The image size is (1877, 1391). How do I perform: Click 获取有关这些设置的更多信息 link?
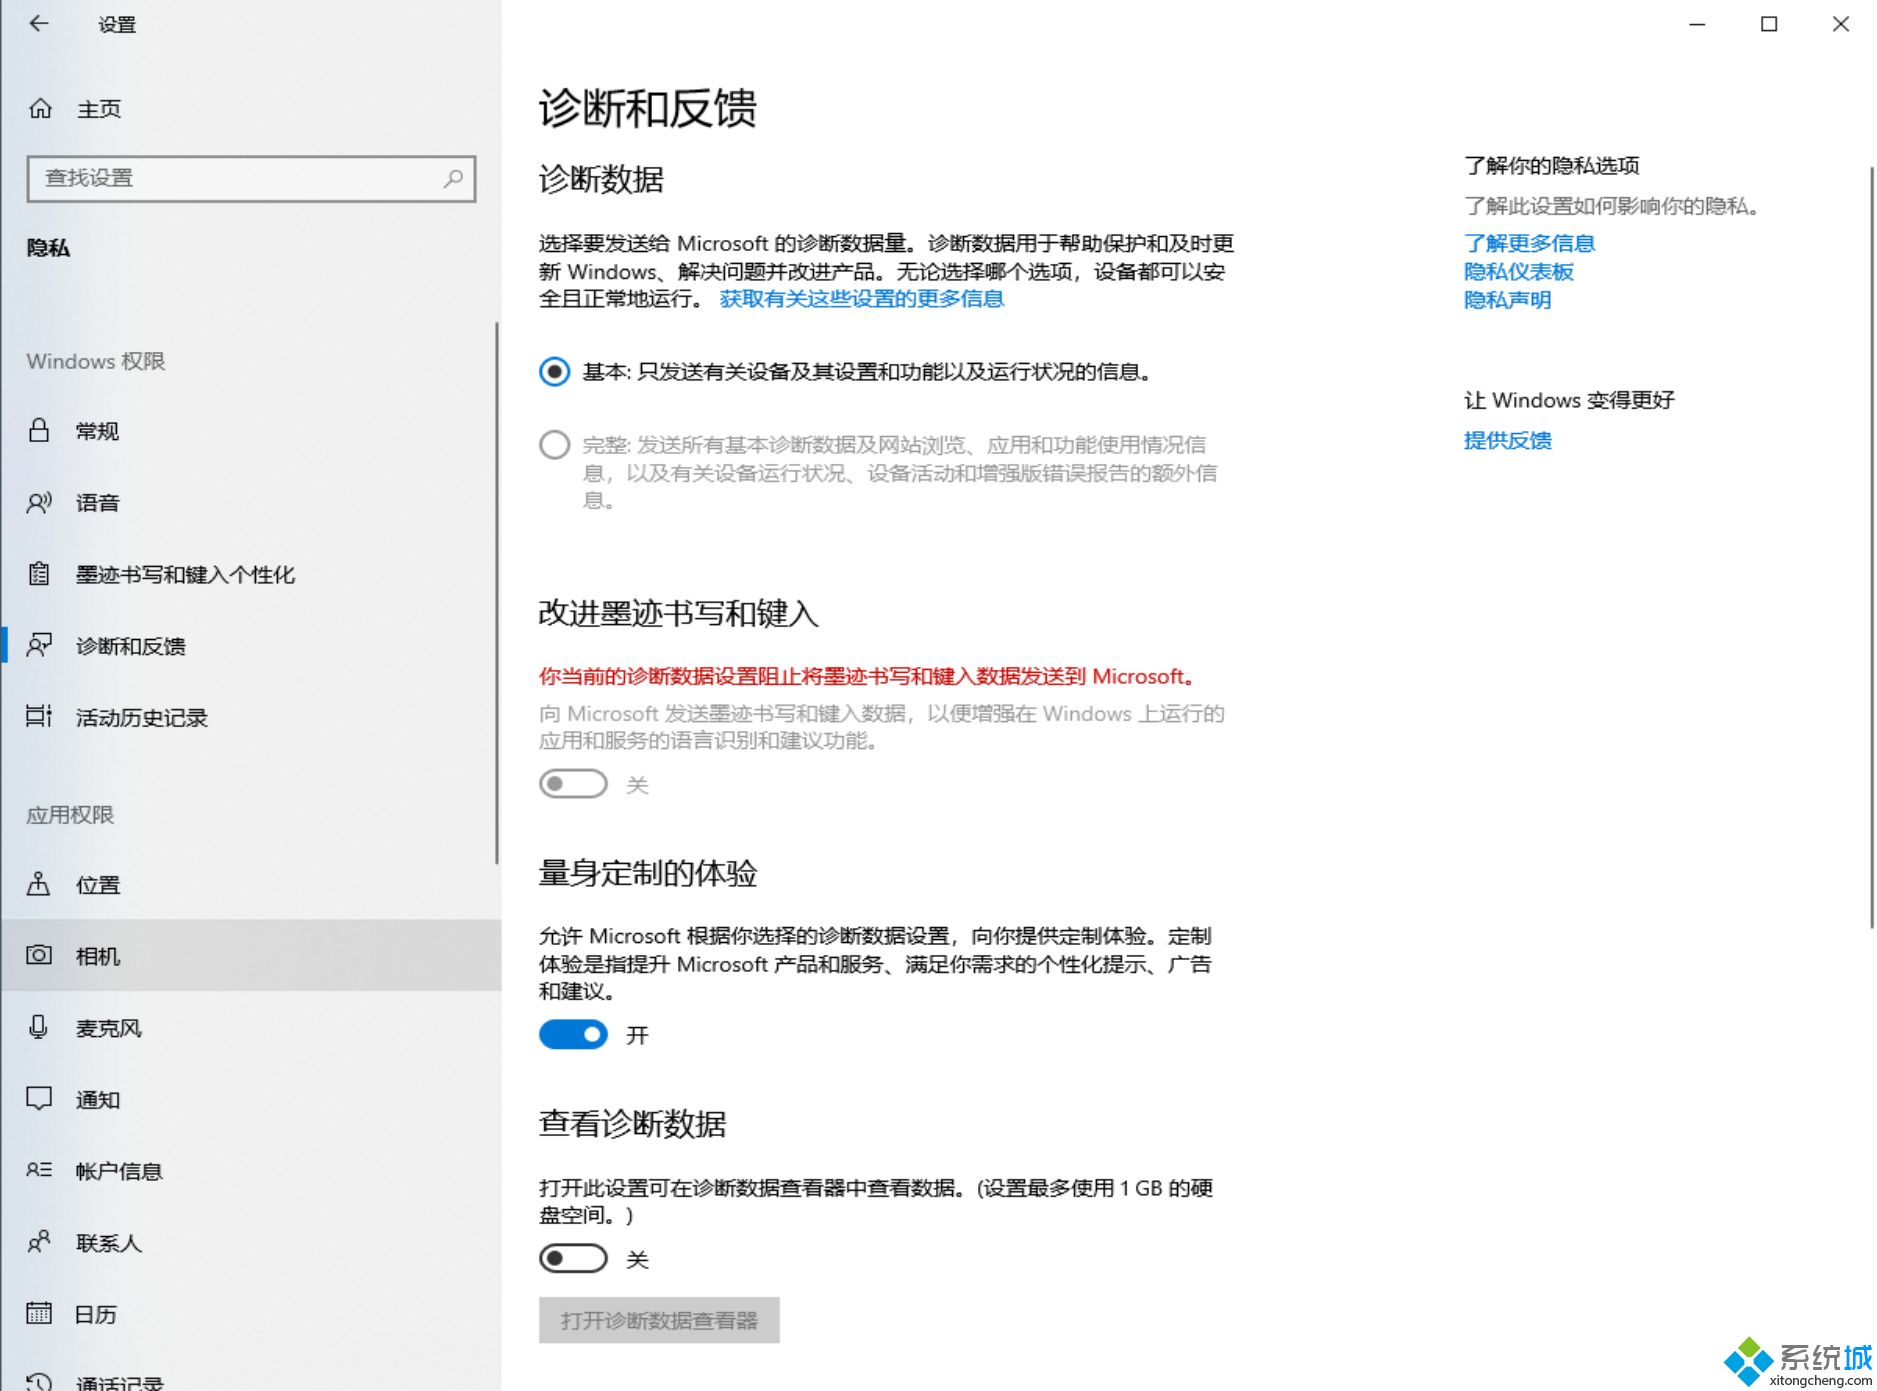862,299
